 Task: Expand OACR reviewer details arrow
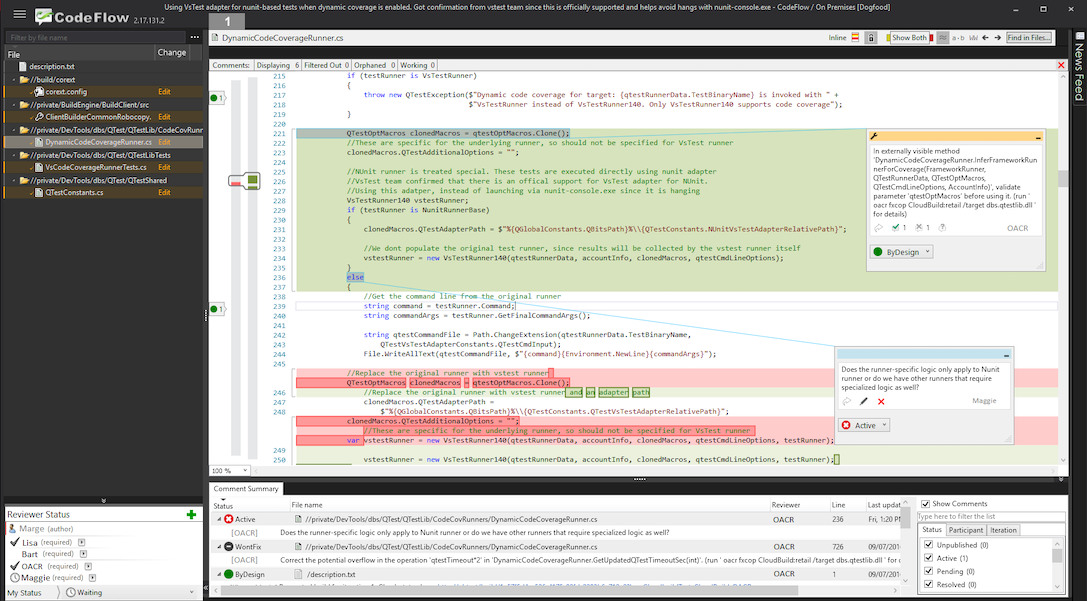pyautogui.click(x=88, y=566)
